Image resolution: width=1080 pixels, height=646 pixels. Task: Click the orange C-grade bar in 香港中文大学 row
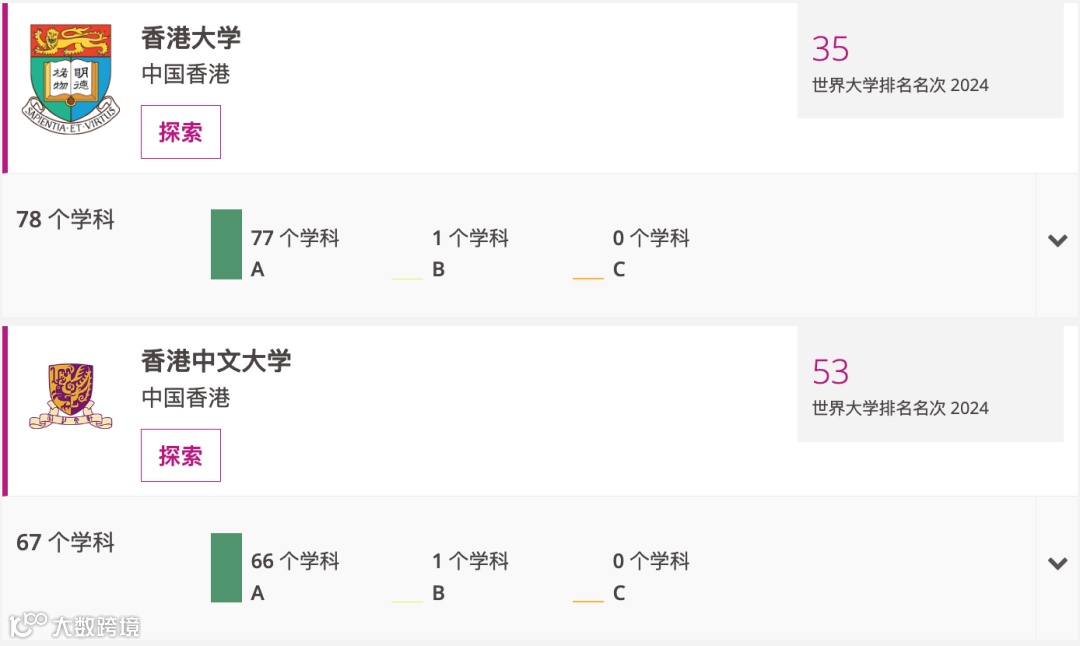click(588, 601)
